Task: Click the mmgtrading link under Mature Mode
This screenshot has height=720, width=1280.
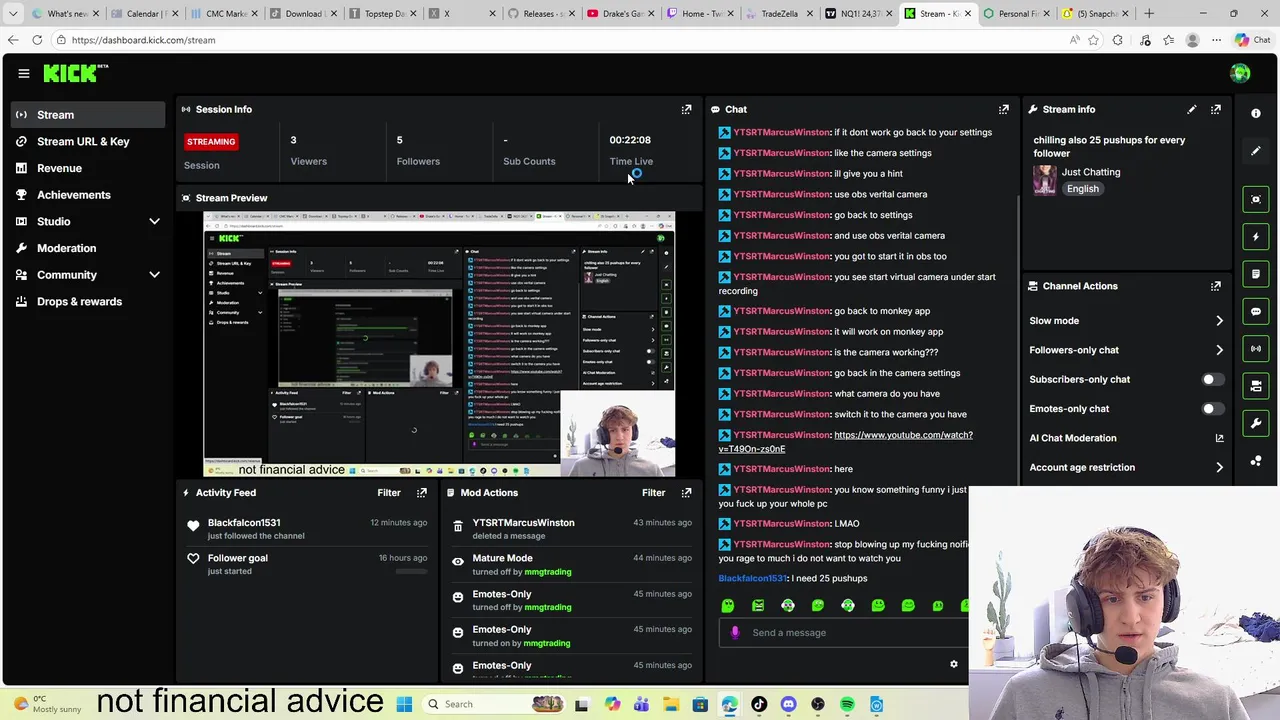Action: (548, 571)
